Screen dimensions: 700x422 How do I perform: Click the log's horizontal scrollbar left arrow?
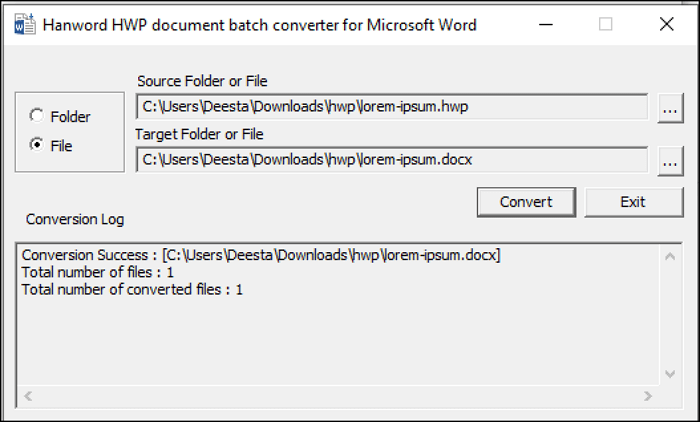(x=28, y=396)
